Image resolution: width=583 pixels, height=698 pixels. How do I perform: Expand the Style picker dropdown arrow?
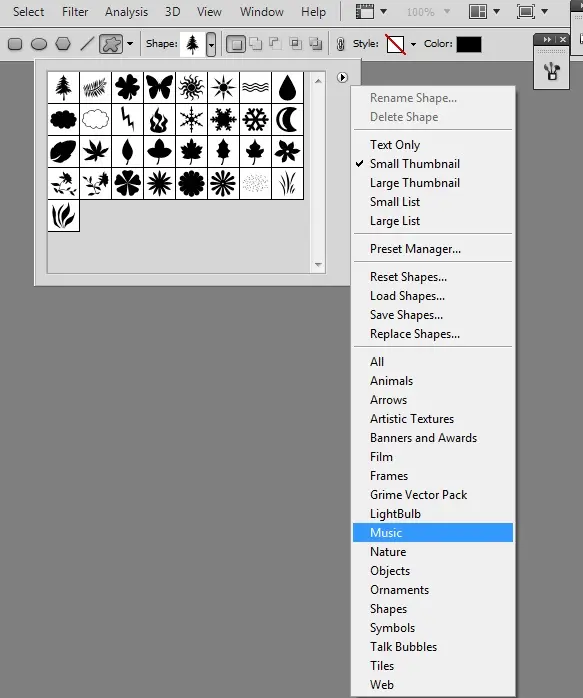click(413, 44)
